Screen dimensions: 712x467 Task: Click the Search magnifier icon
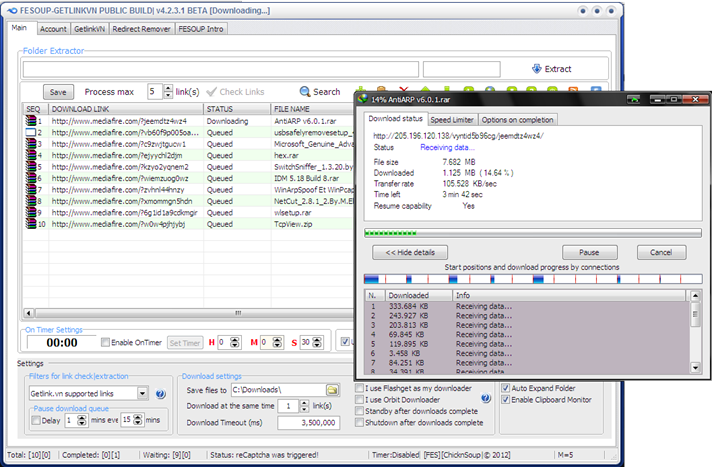pyautogui.click(x=305, y=92)
